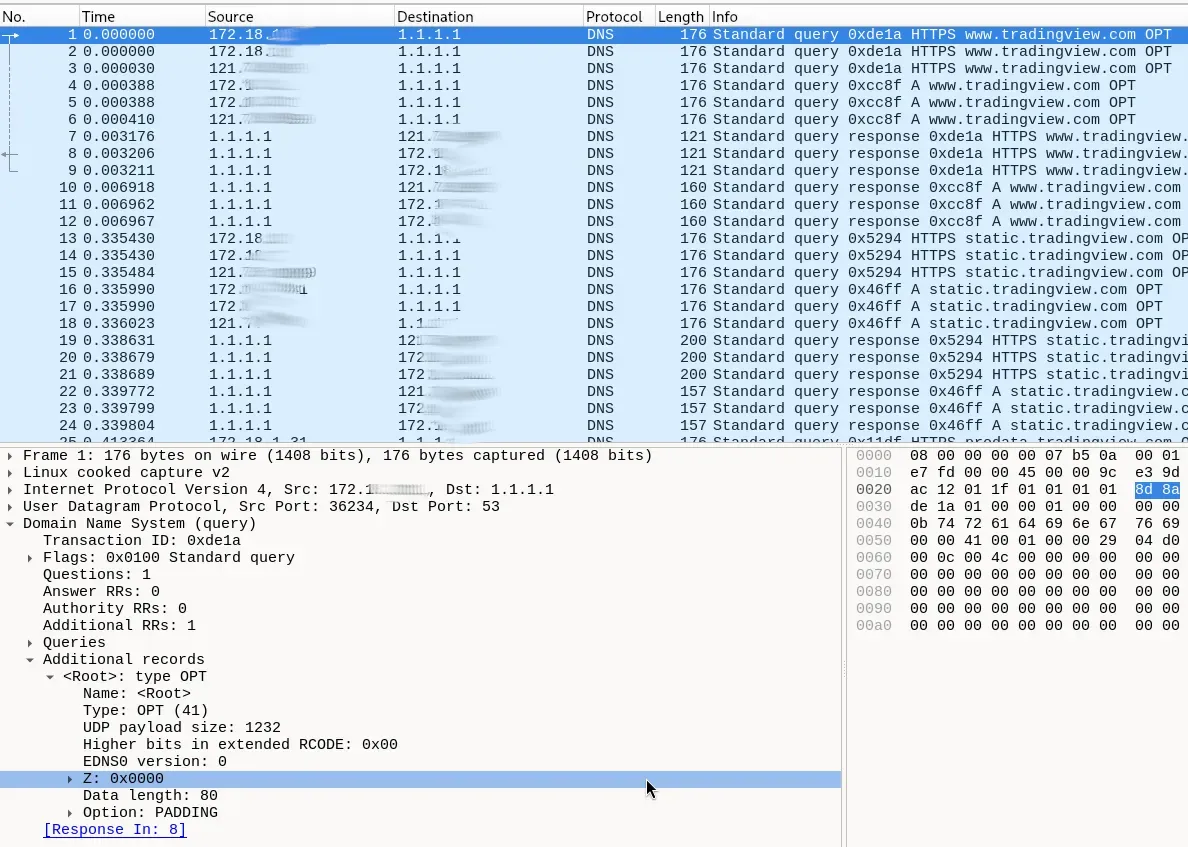Select packet 24 at time 0.339804
Viewport: 1188px width, 847px height.
click(x=594, y=426)
